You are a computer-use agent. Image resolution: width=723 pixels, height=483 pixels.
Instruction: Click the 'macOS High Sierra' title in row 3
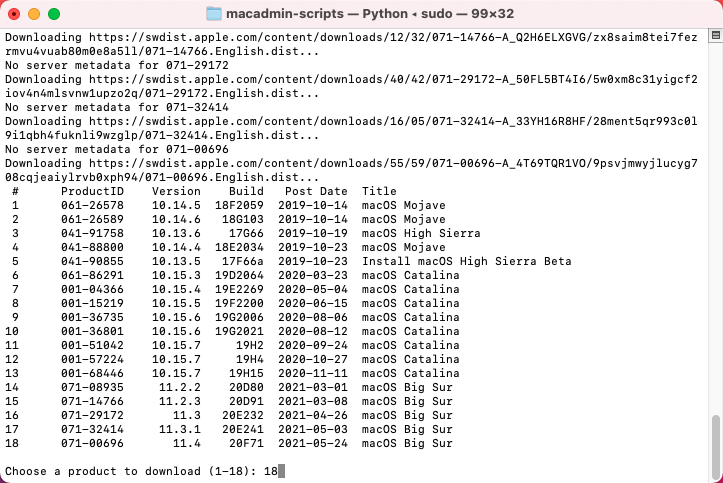(421, 233)
